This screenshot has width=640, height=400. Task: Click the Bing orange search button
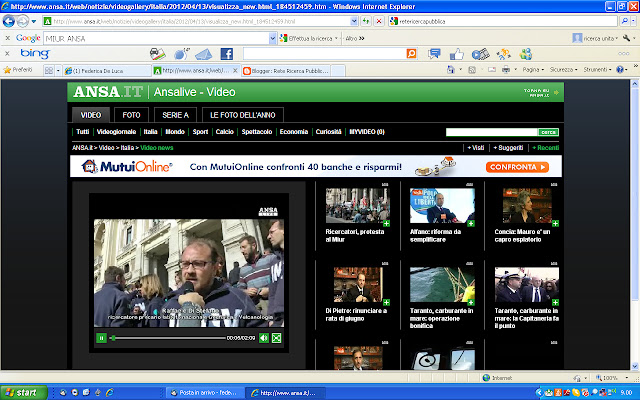[x=411, y=53]
